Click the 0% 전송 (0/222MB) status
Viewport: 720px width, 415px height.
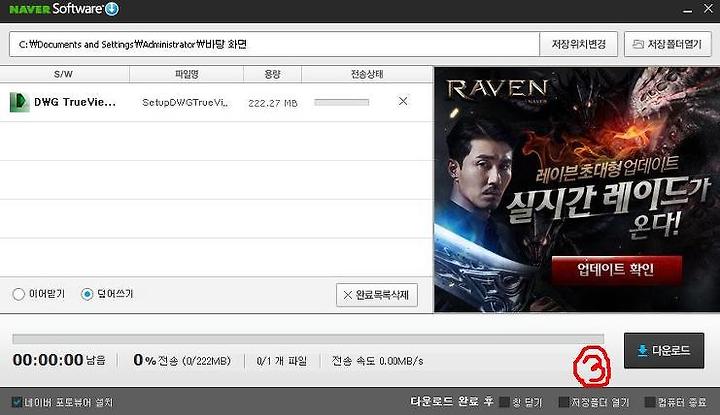pos(182,360)
